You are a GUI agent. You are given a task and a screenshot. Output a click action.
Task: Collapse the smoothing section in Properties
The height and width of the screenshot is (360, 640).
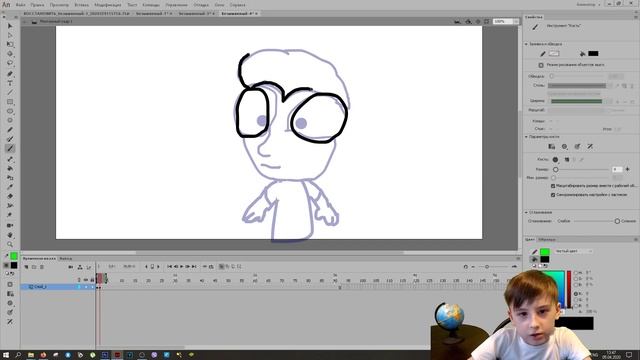[x=526, y=212]
